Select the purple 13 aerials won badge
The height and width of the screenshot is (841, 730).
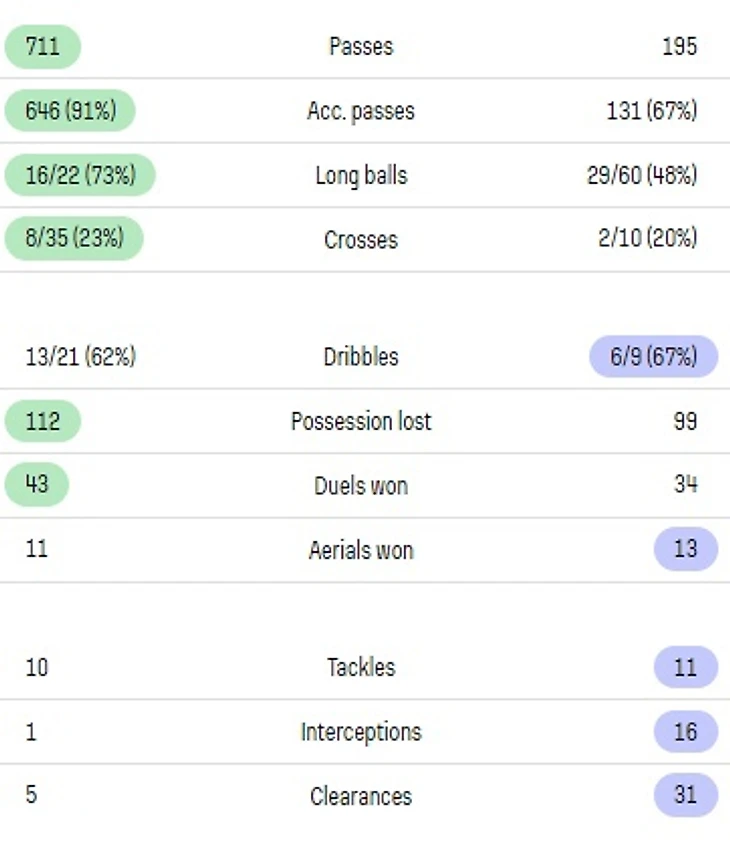685,549
